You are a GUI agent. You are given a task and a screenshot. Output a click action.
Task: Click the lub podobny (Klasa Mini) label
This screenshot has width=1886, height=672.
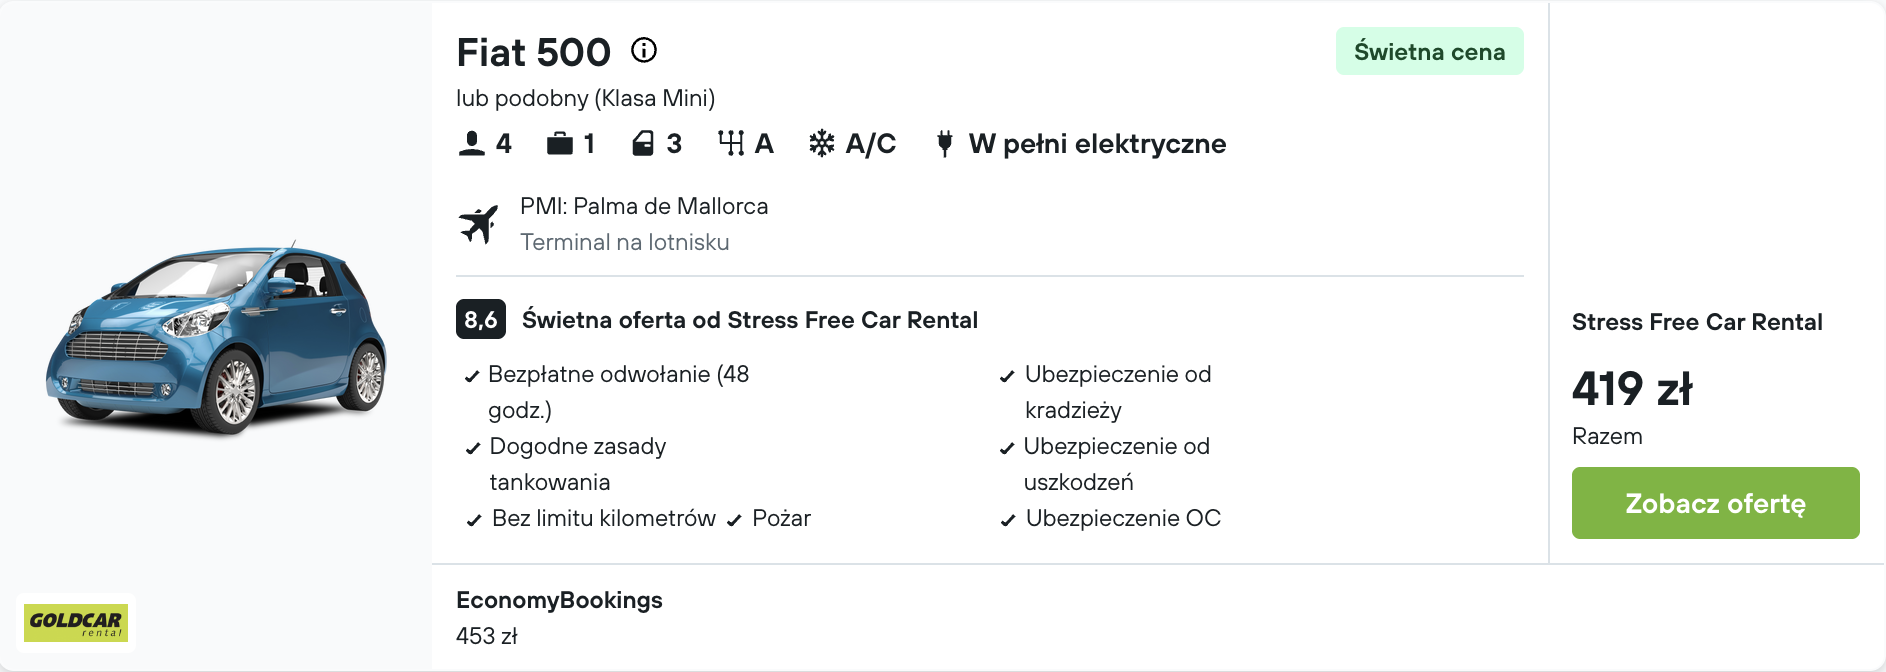click(586, 98)
